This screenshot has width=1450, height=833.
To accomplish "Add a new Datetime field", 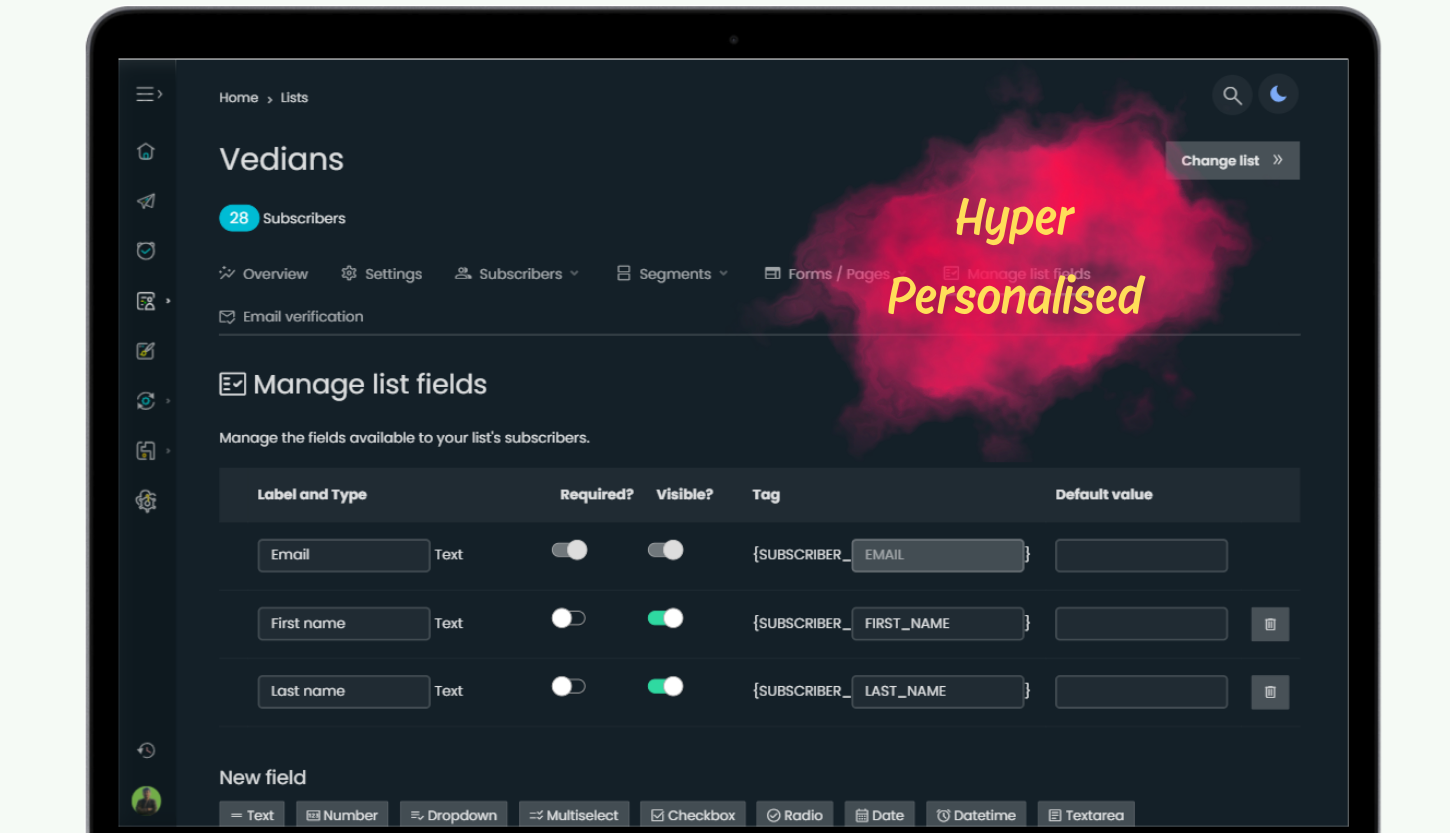I will (x=976, y=815).
